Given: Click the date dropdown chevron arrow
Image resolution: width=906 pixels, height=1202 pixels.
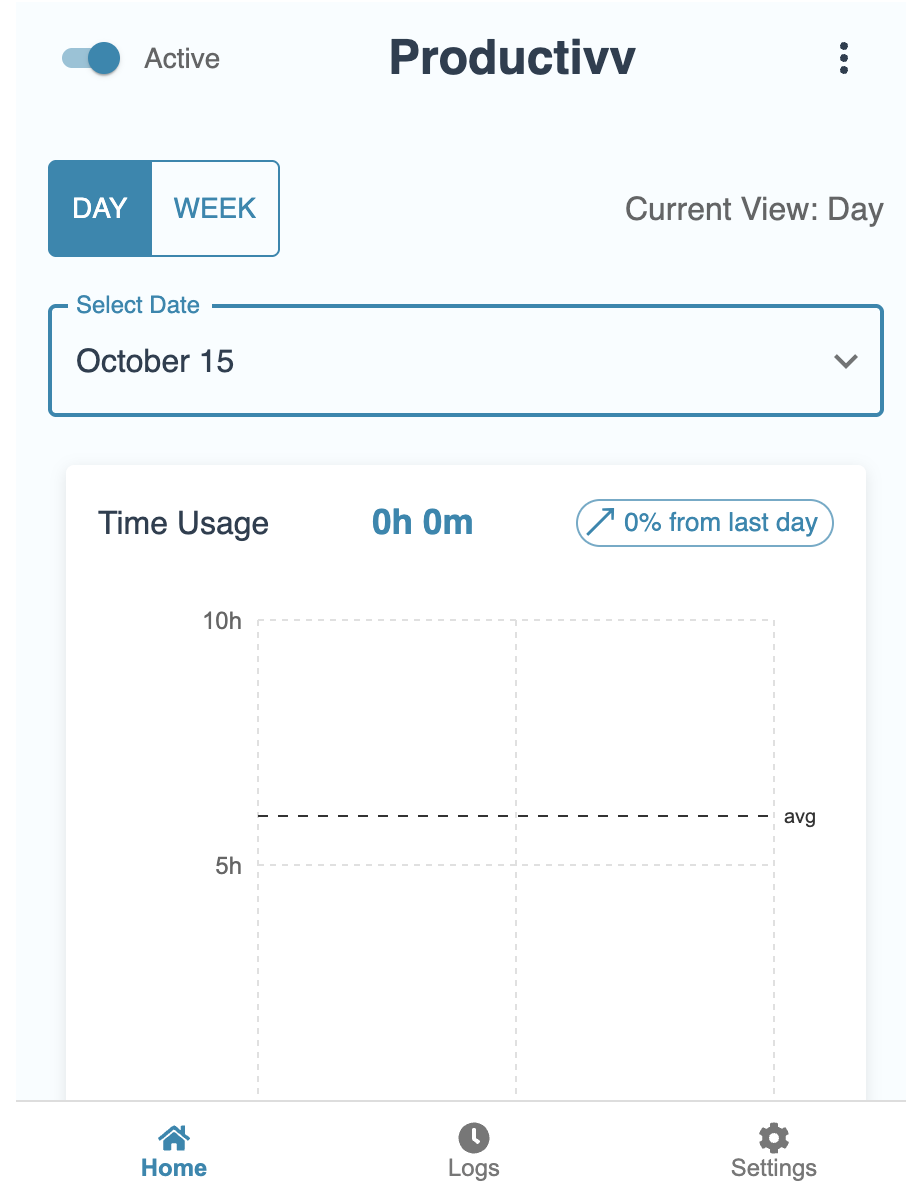Looking at the screenshot, I should point(846,361).
